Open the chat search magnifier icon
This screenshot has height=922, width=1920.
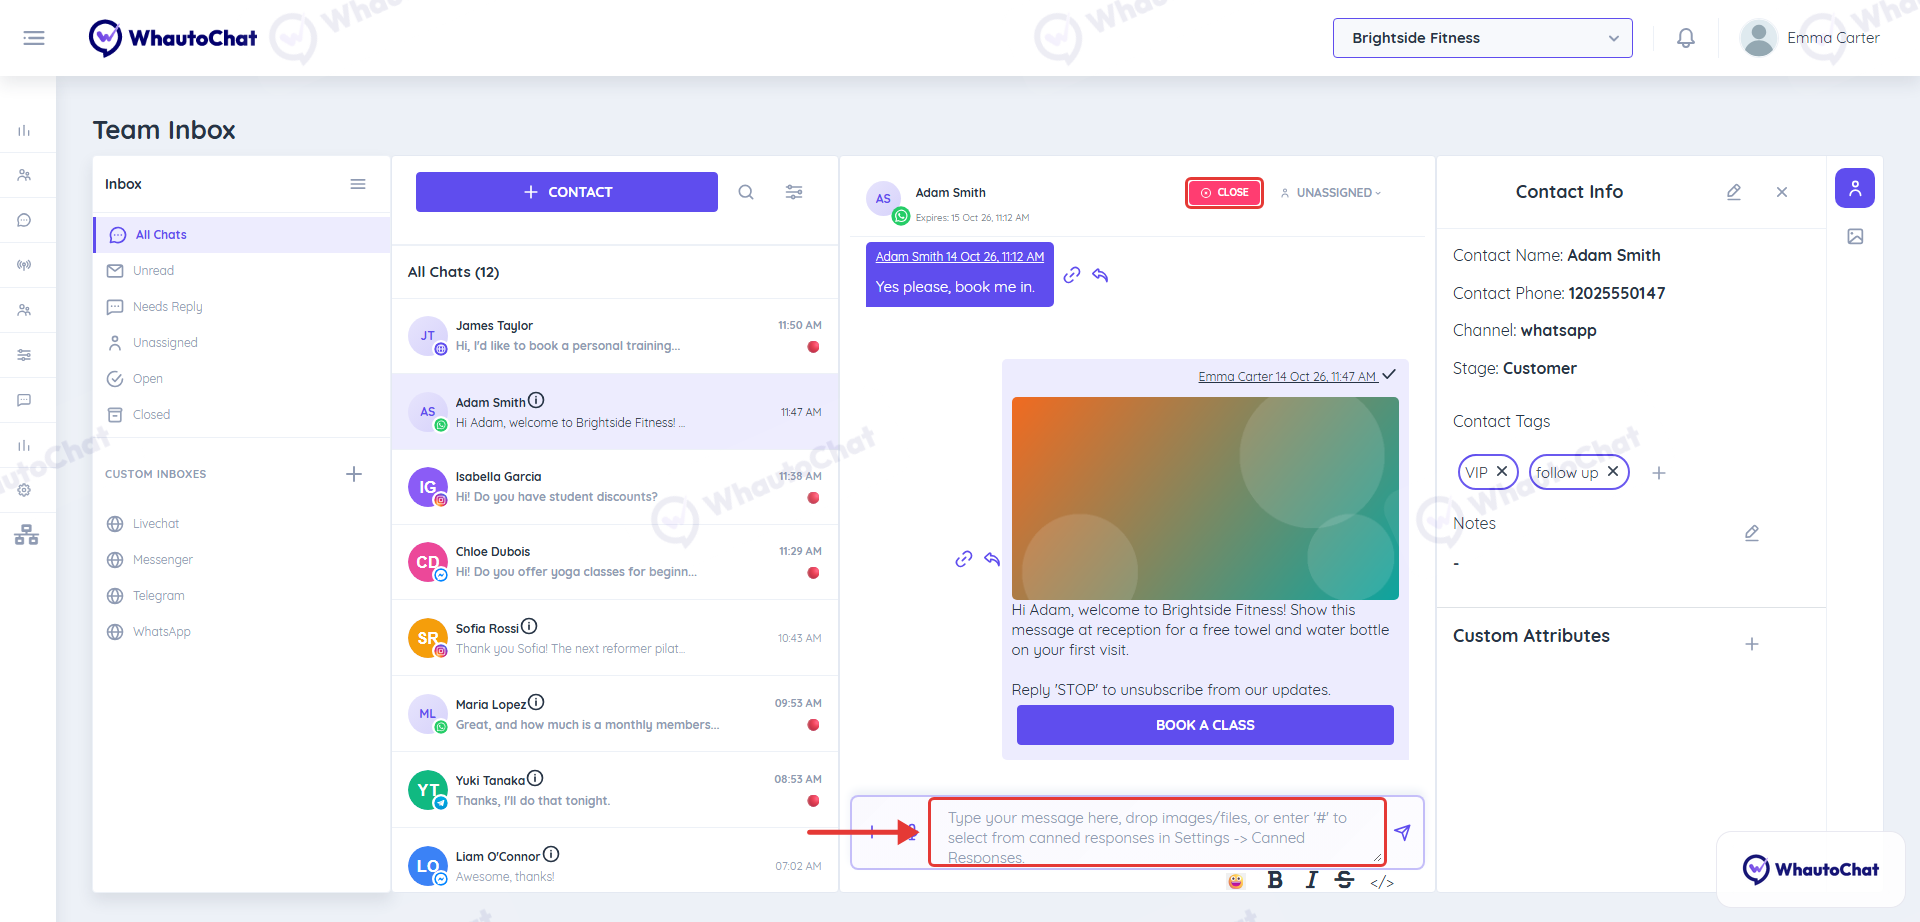point(746,192)
